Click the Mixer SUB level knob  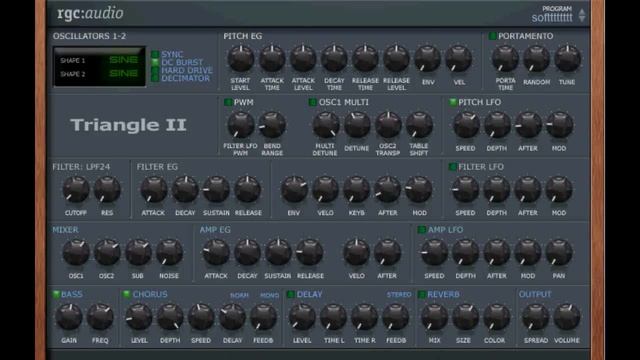[138, 252]
